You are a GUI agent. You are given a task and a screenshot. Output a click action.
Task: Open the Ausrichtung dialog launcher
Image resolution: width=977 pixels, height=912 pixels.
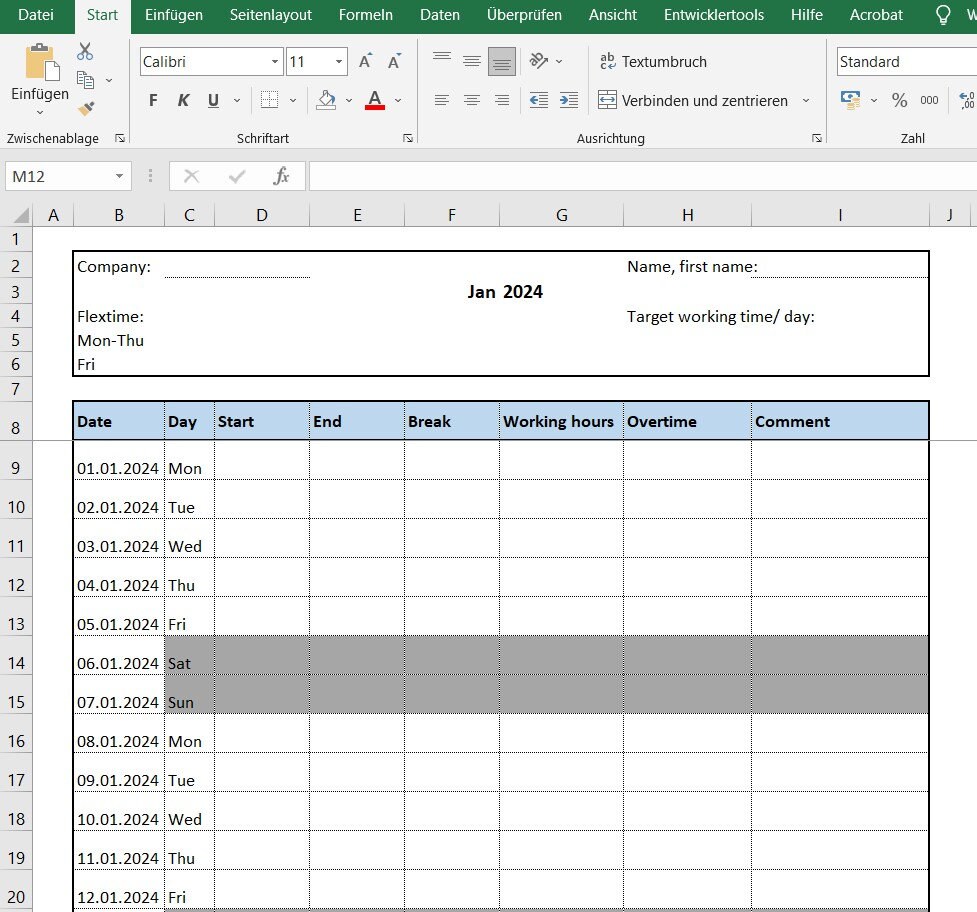coord(818,137)
